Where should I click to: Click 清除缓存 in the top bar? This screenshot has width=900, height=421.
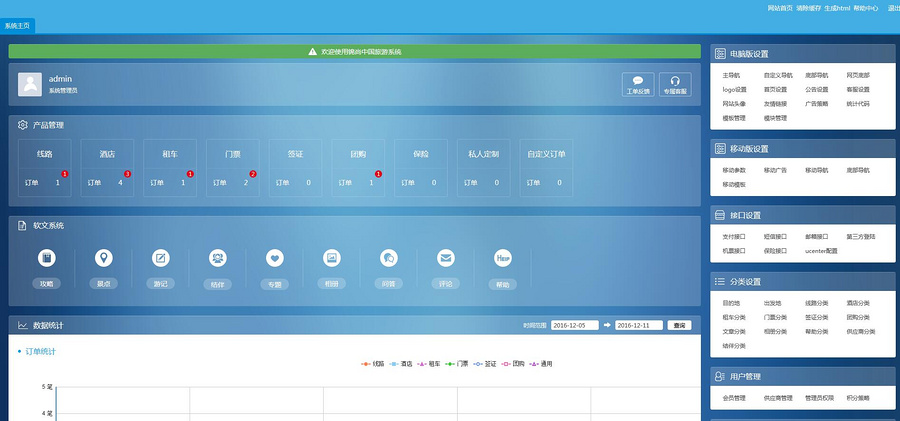809,8
